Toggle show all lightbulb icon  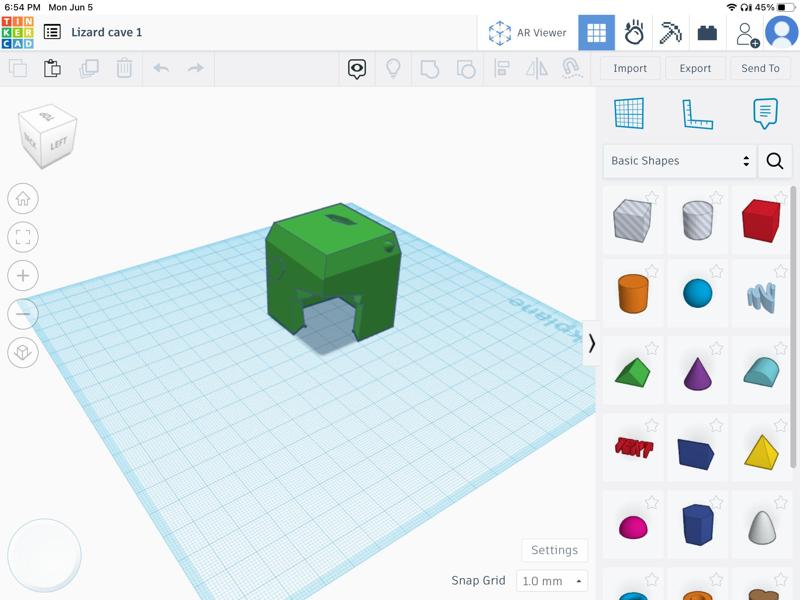point(393,68)
